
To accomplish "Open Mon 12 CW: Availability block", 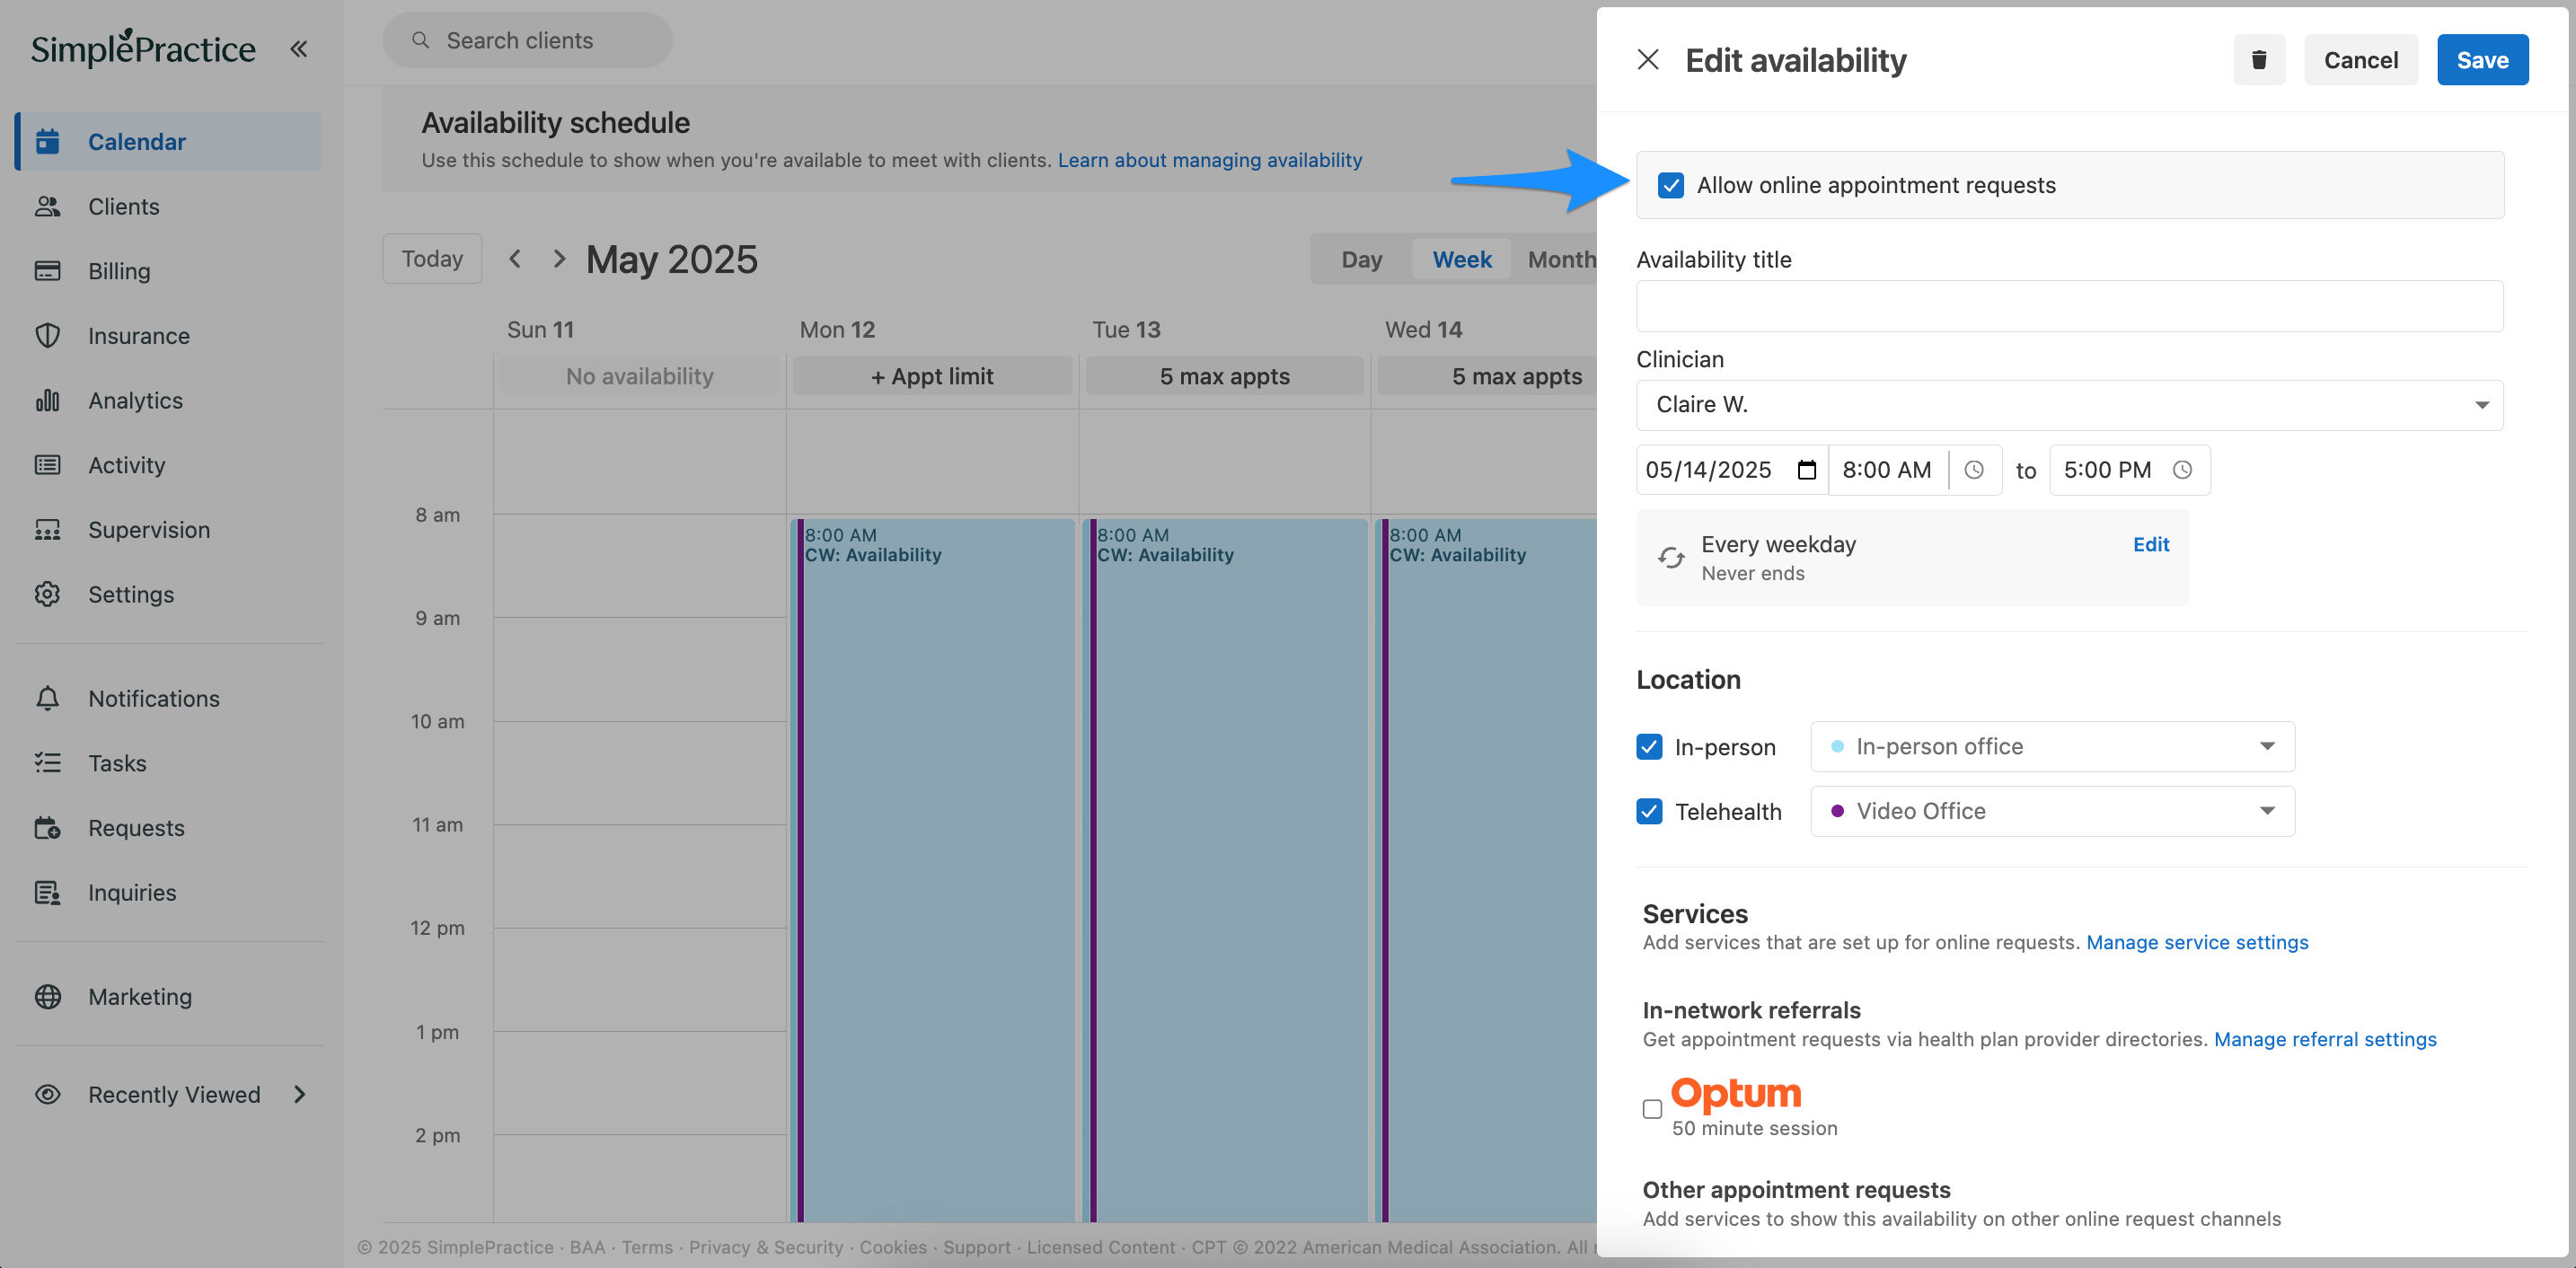I will click(932, 870).
